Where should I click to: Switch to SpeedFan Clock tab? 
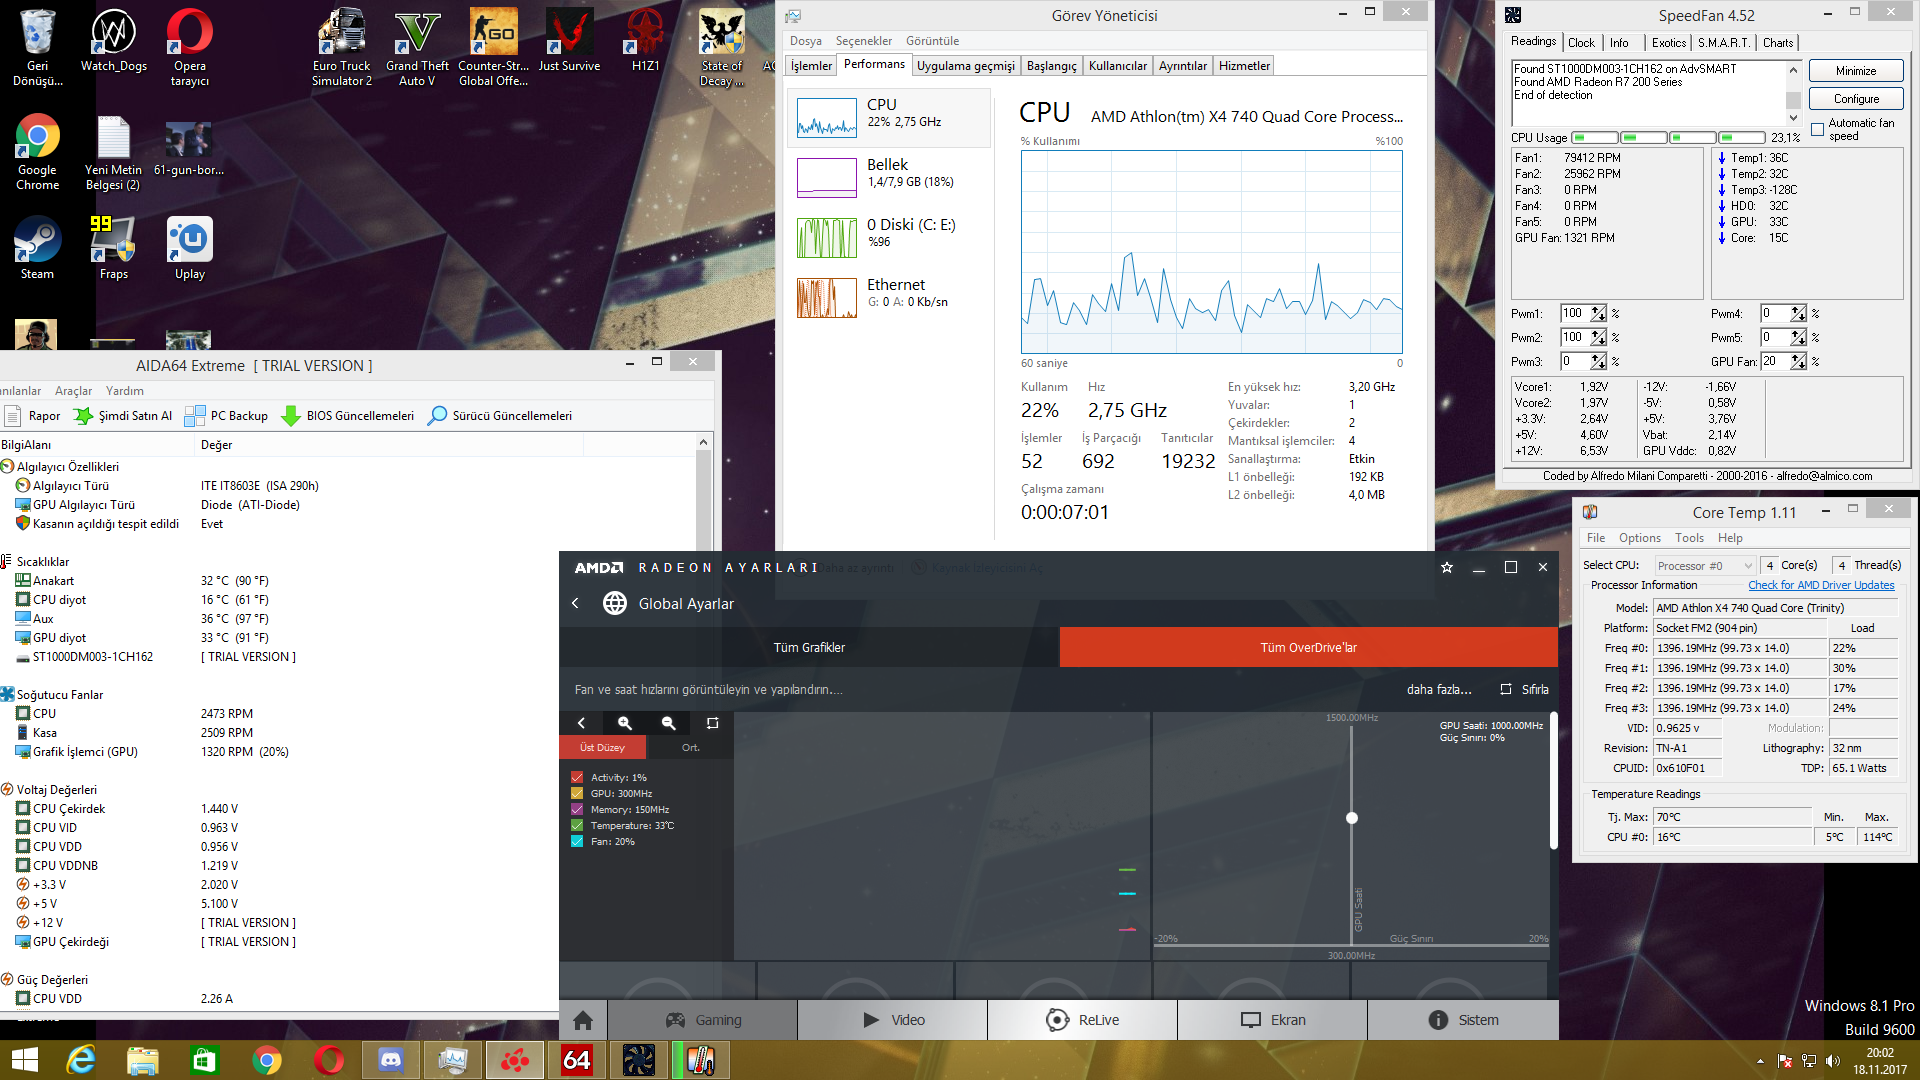tap(1581, 43)
